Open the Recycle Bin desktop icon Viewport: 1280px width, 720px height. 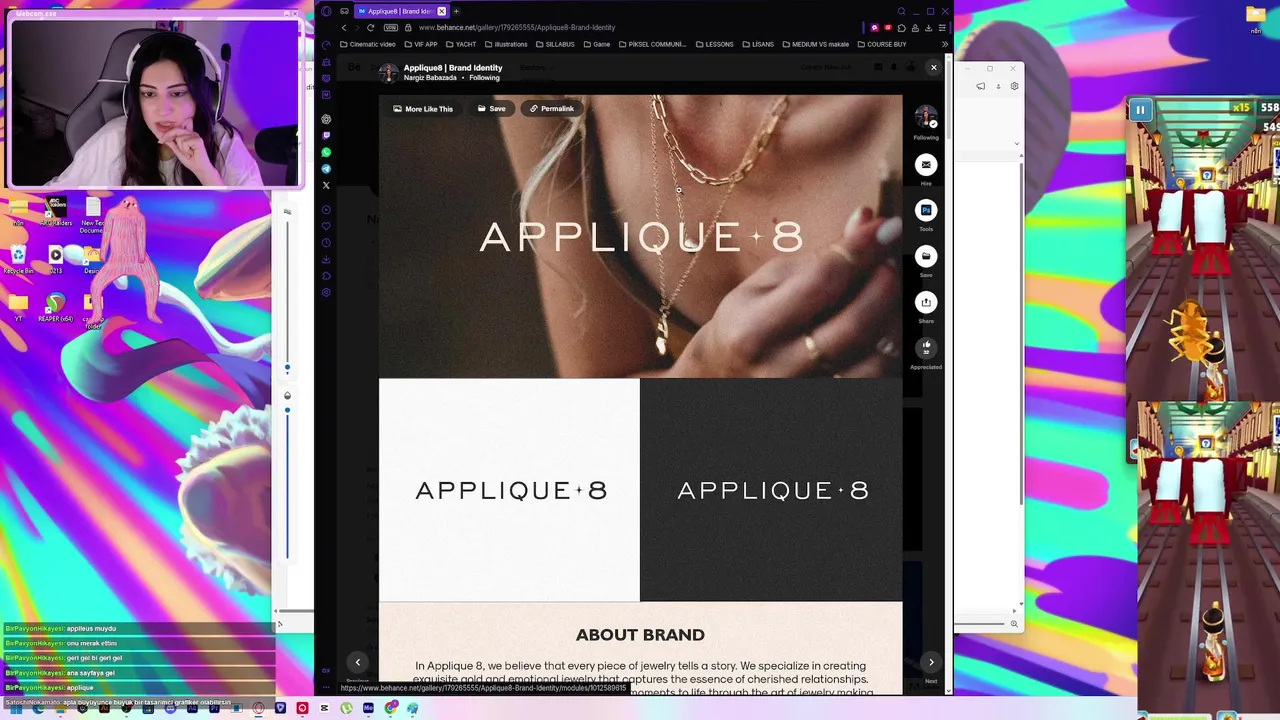click(18, 260)
